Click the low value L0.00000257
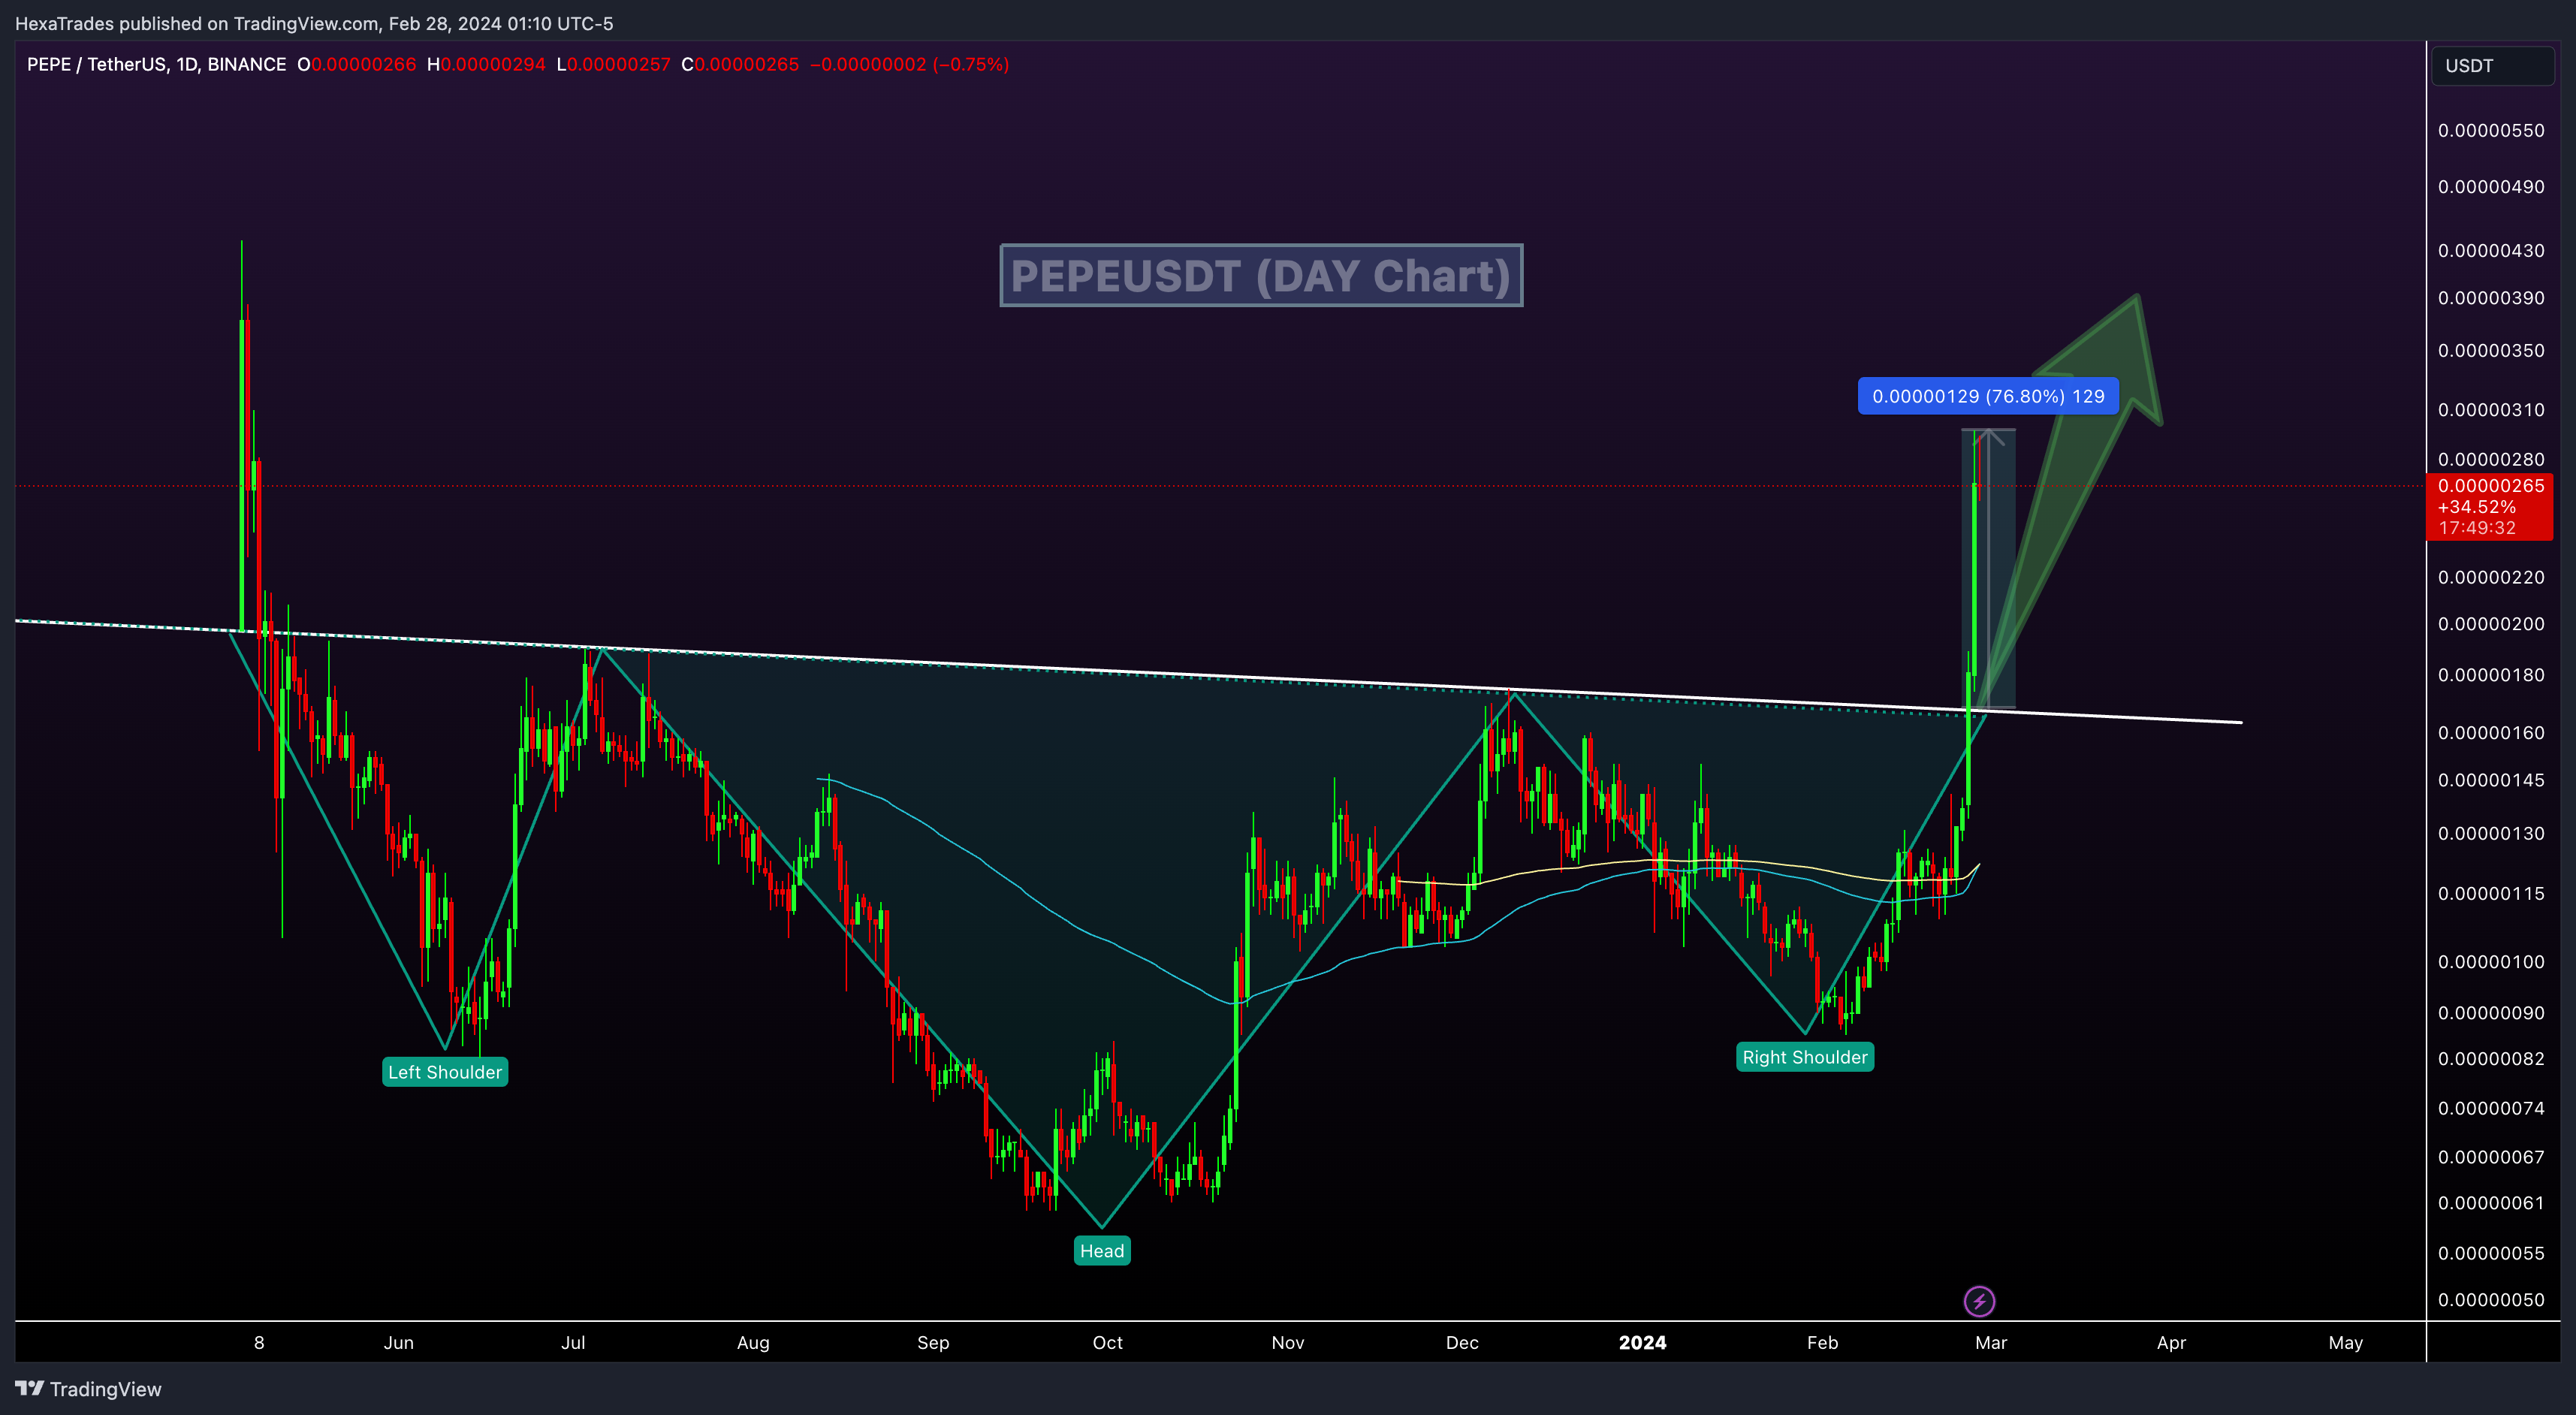The image size is (2576, 1415). [613, 65]
